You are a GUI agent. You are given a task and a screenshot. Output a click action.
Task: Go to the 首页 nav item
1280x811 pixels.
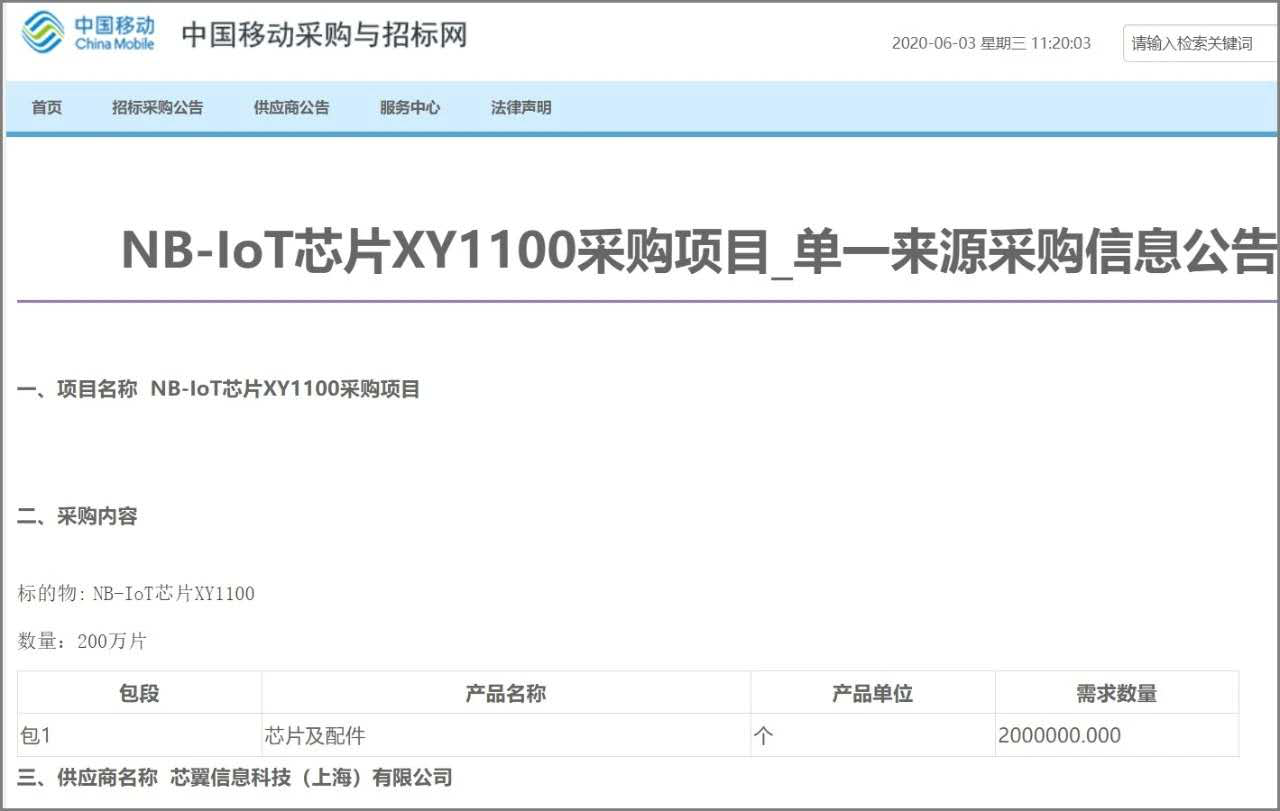coord(46,107)
